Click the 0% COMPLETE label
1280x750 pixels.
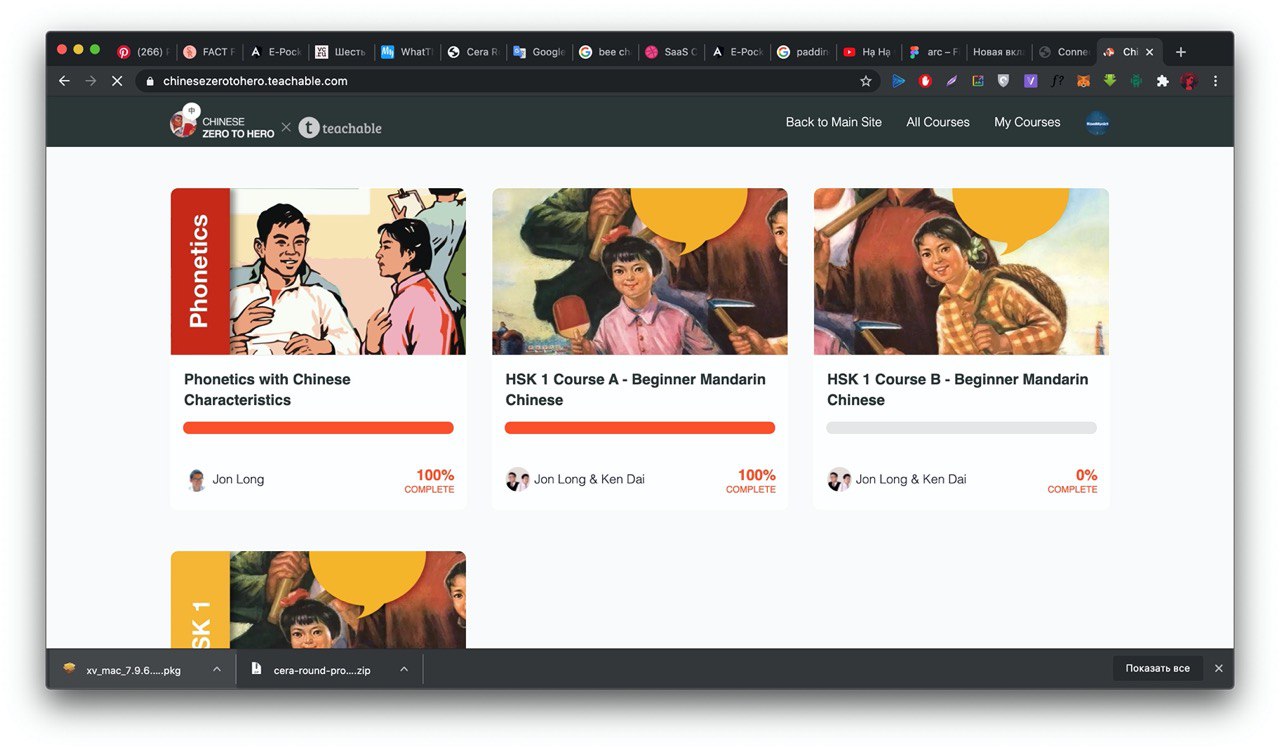coord(1072,481)
